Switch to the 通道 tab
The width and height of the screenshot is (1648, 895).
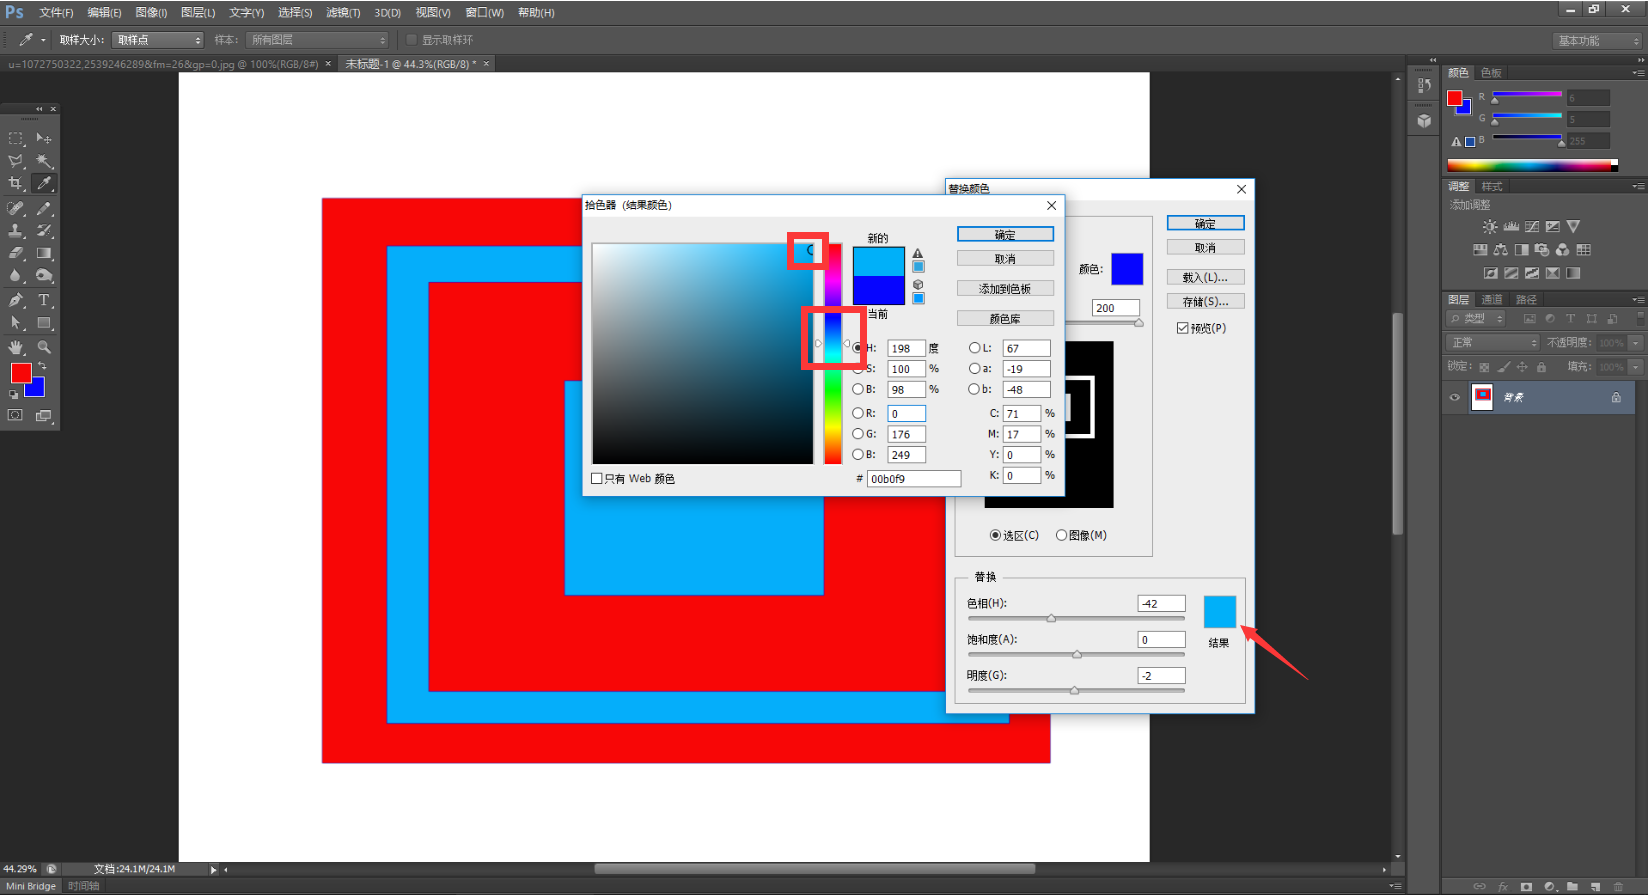(x=1492, y=300)
